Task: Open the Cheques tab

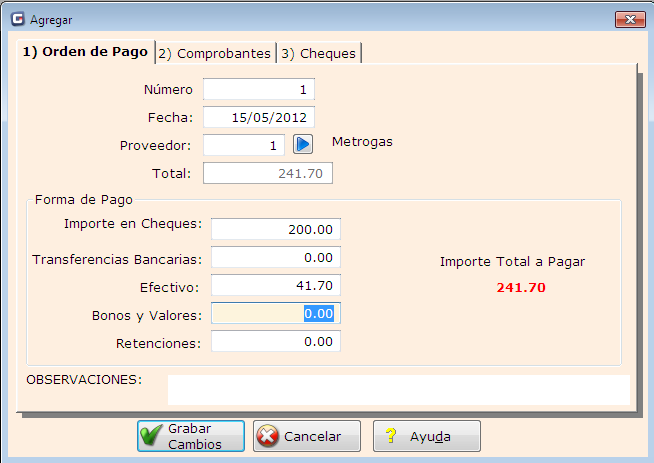Action: coord(320,53)
